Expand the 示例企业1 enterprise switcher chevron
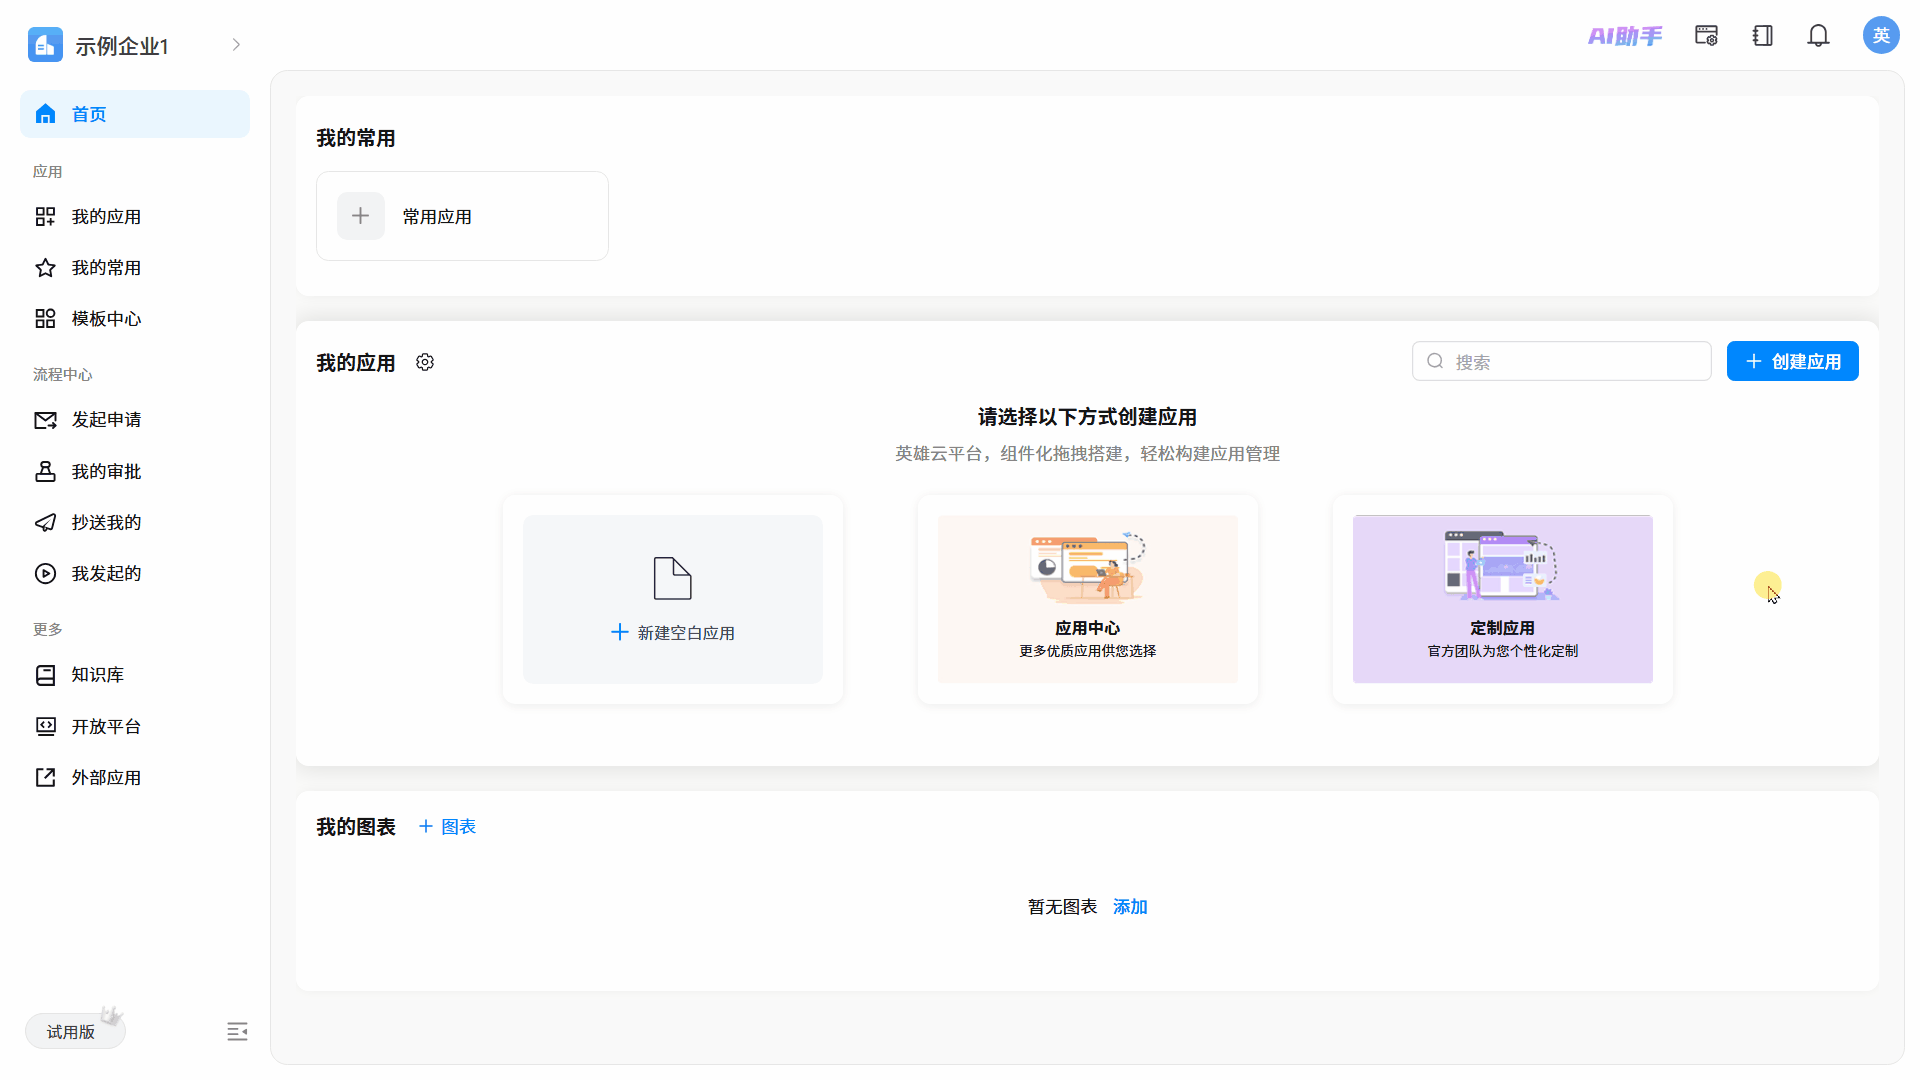Viewport: 1920px width, 1080px height. 236,45
